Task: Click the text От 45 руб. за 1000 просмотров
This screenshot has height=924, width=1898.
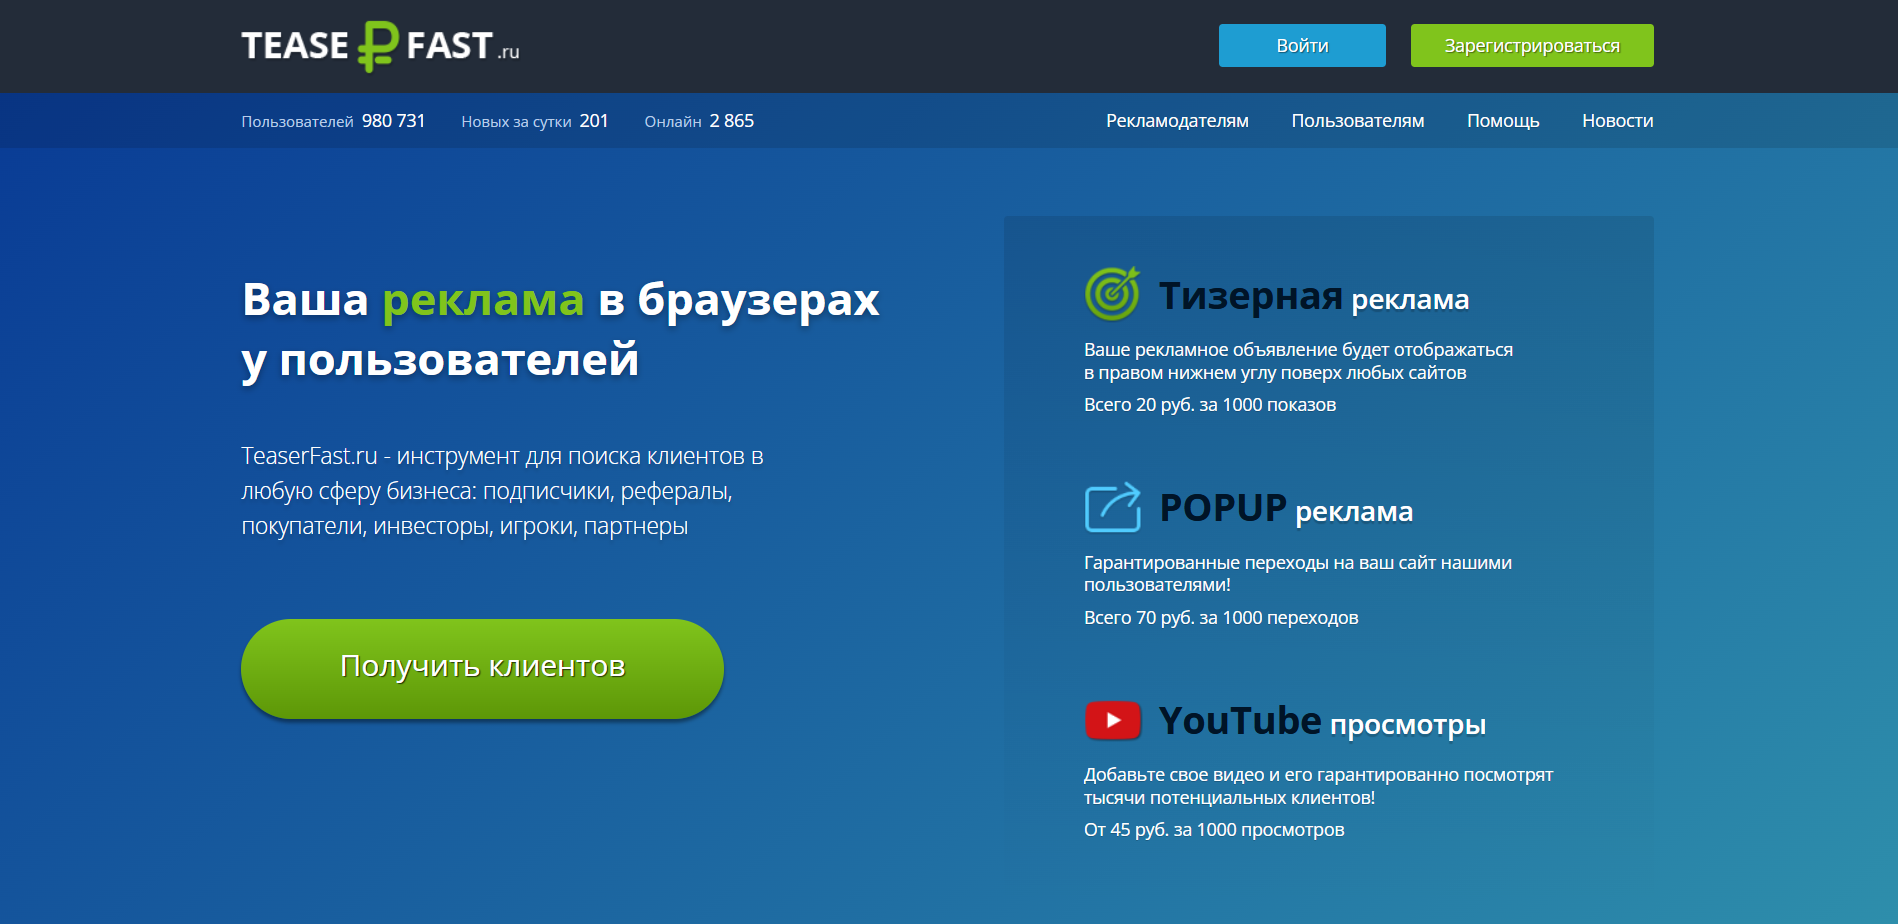Action: (1214, 830)
